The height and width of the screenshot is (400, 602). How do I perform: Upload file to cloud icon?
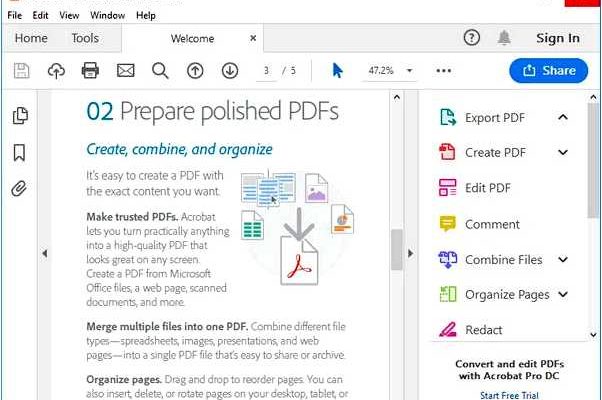(56, 71)
